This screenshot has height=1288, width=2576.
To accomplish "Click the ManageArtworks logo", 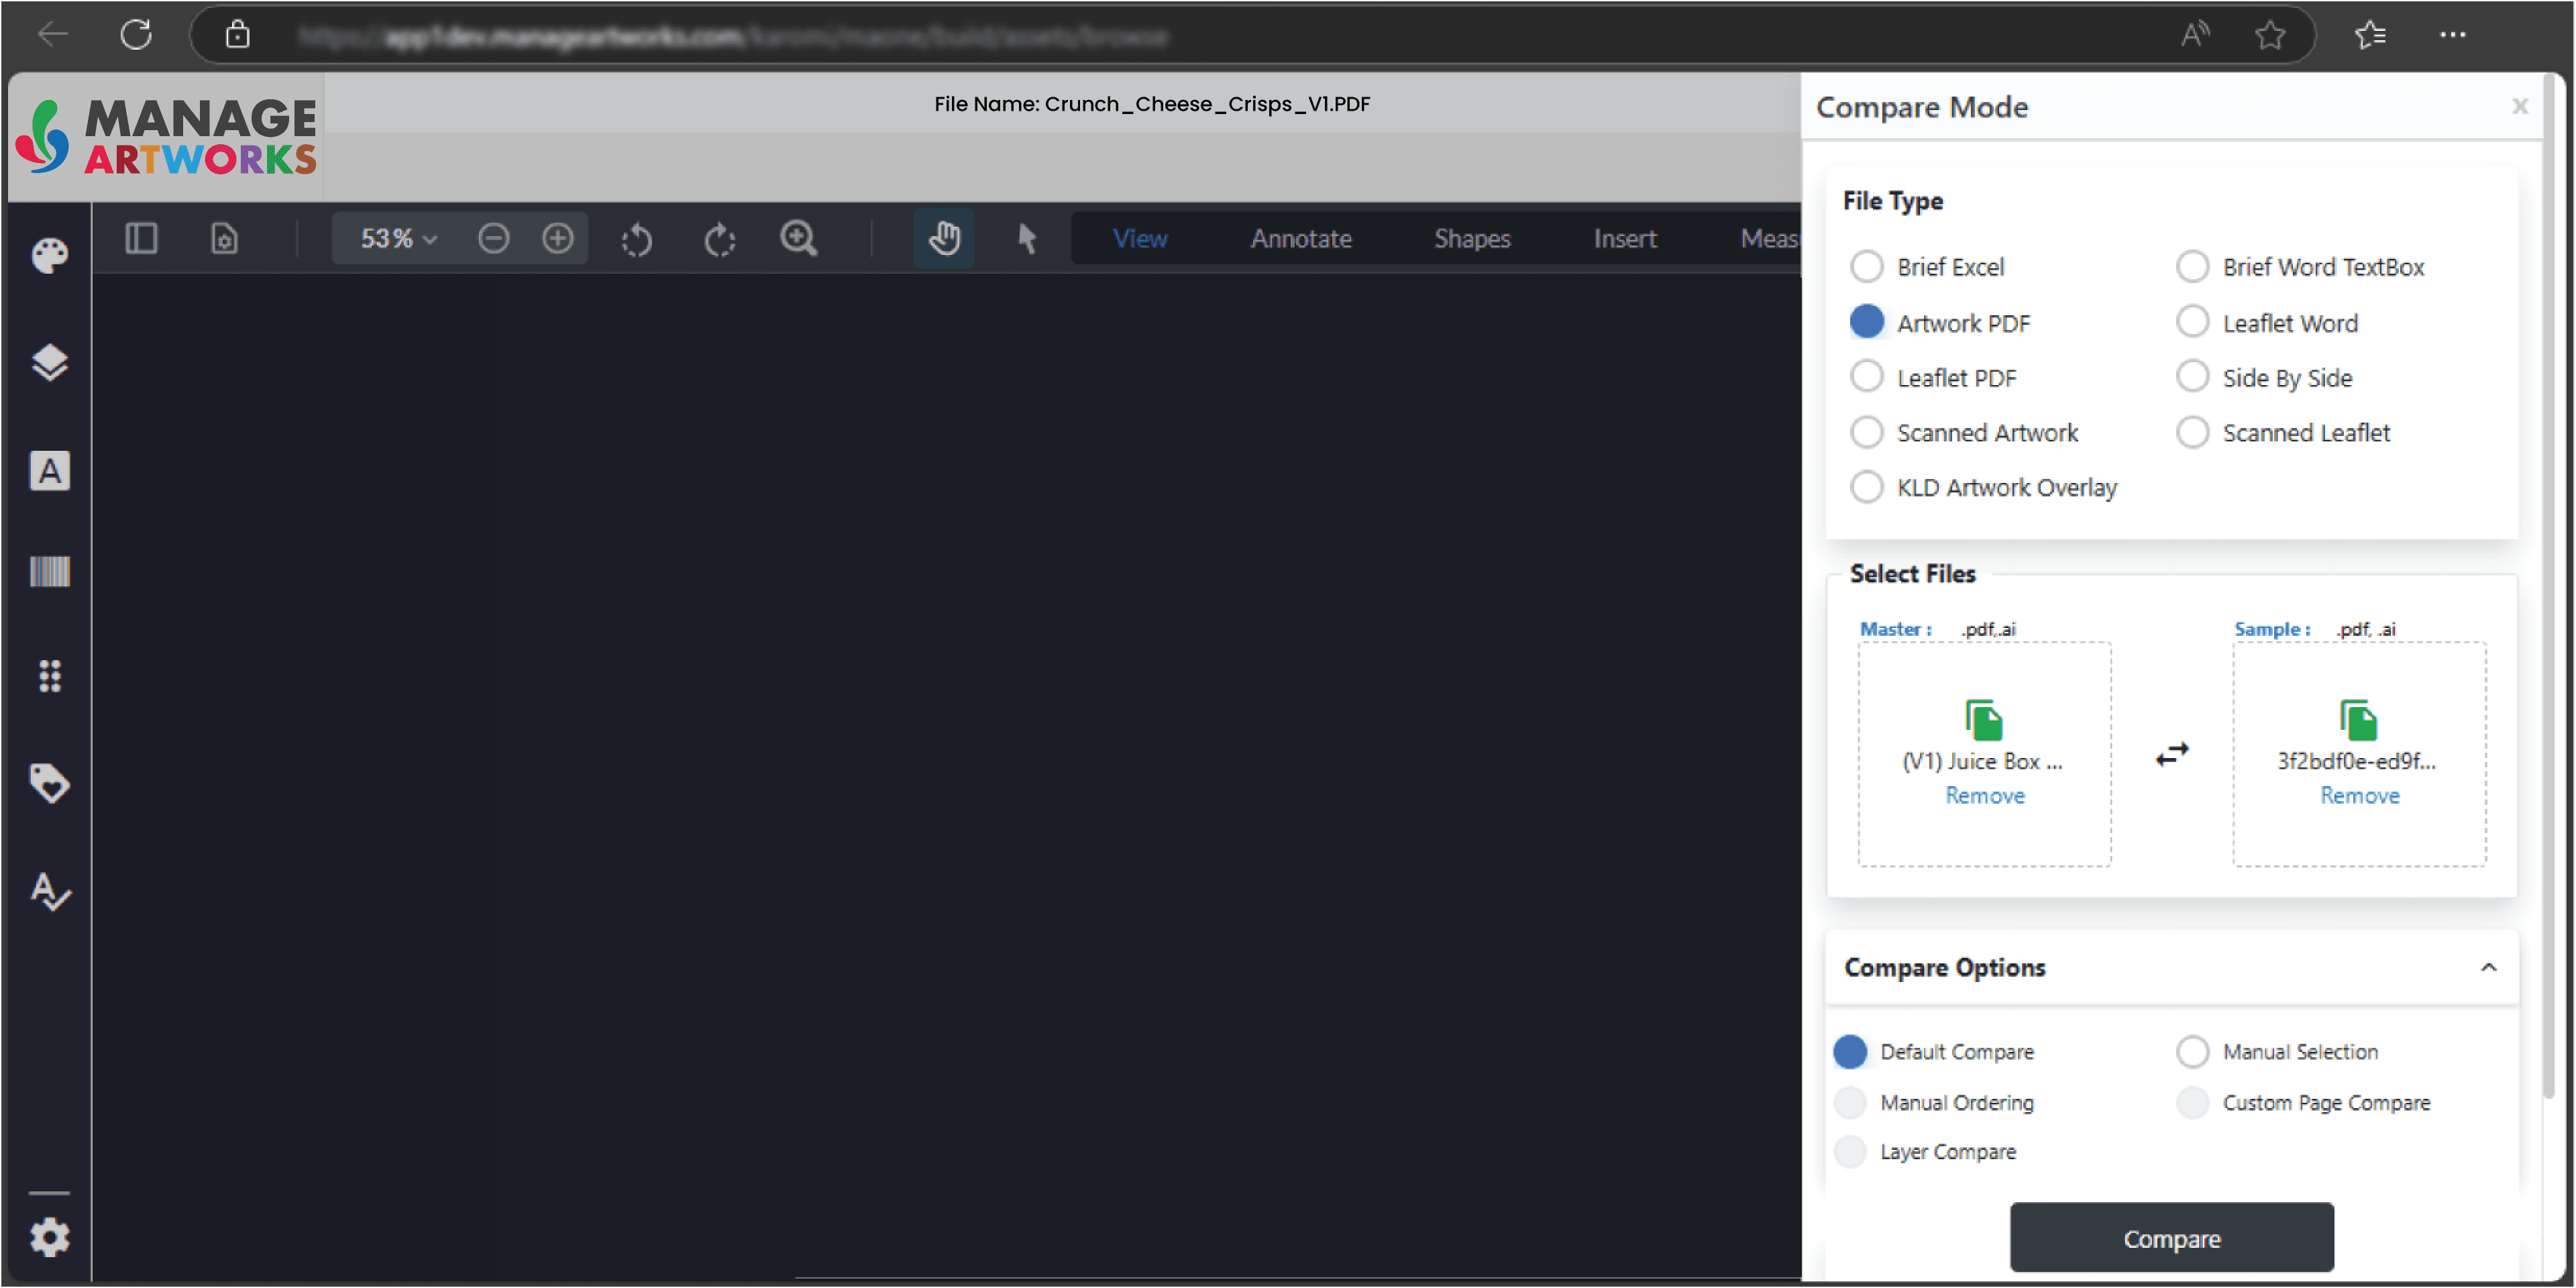I will (x=166, y=137).
